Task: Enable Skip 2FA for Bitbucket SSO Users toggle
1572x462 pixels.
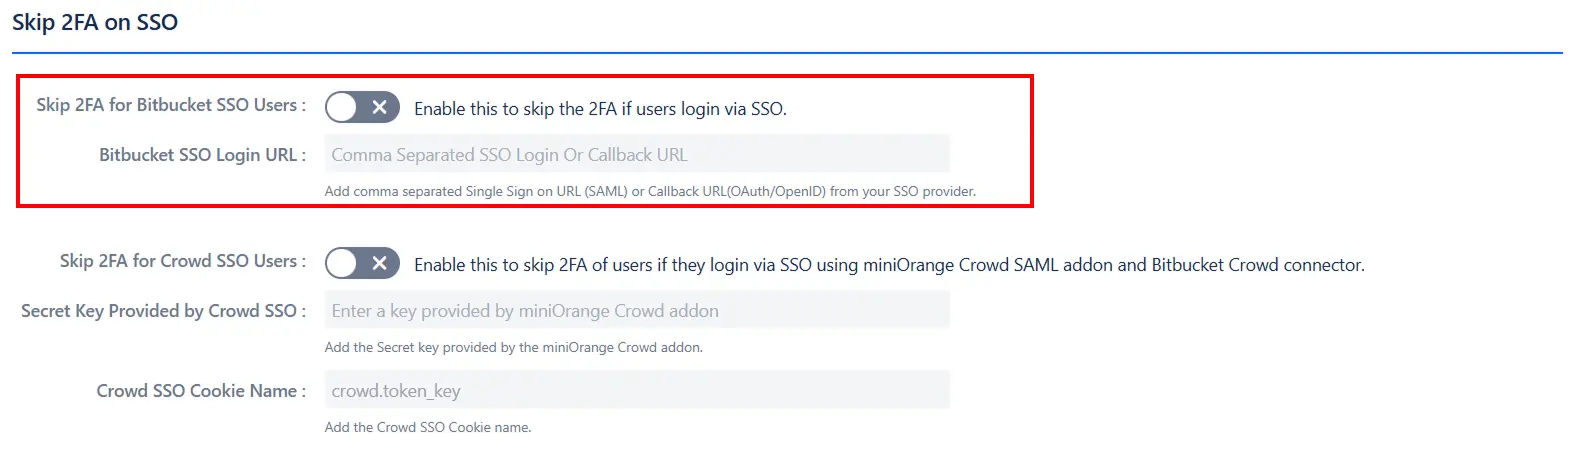Action: point(362,107)
